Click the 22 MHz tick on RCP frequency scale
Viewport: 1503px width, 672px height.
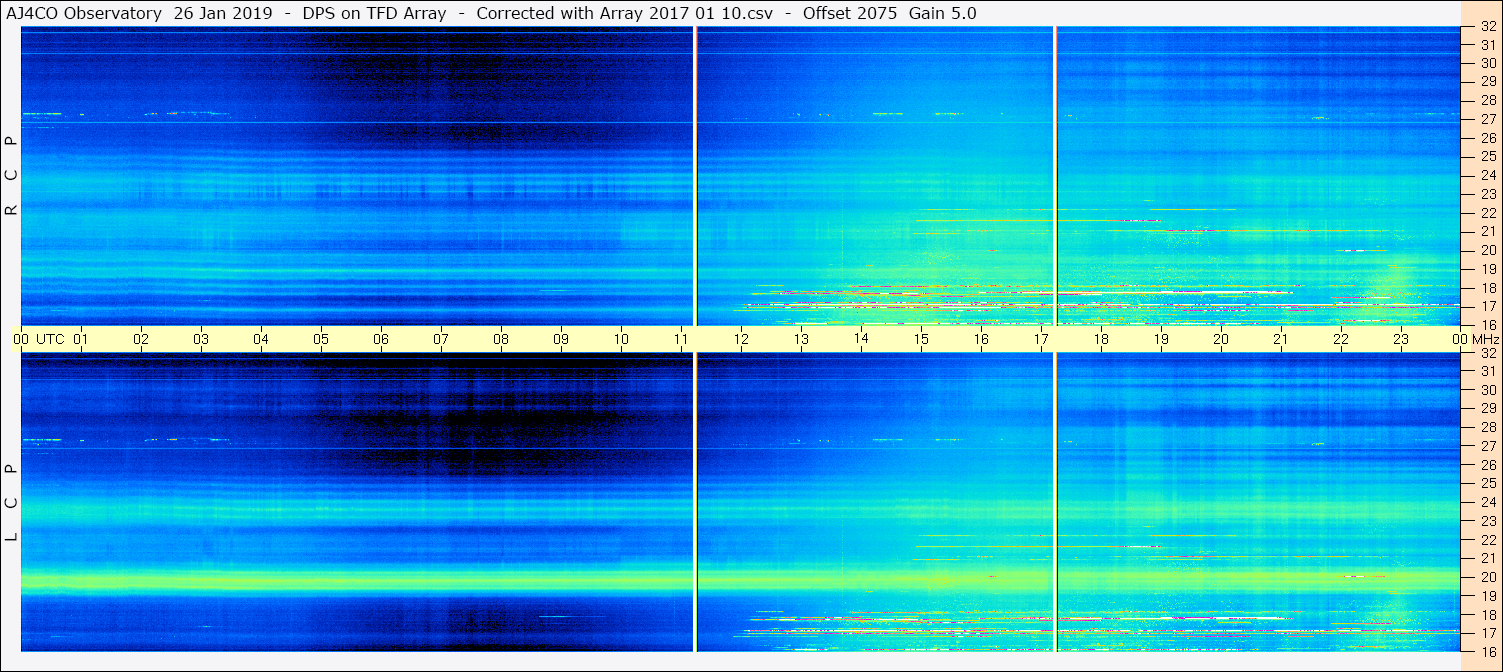(1488, 213)
